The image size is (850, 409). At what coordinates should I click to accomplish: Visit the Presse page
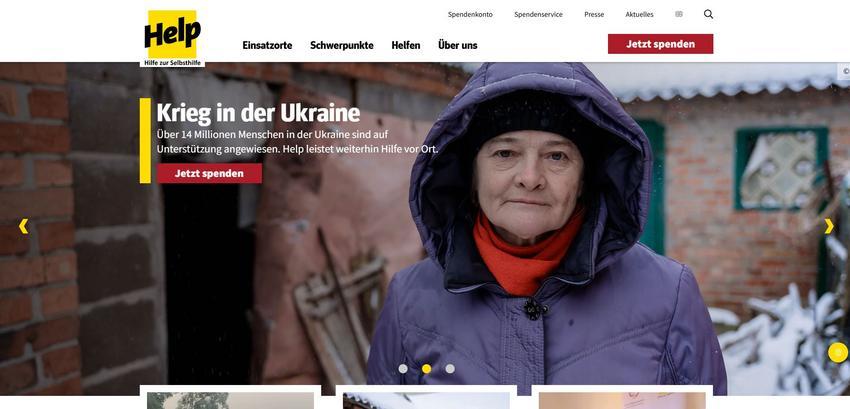coord(594,15)
